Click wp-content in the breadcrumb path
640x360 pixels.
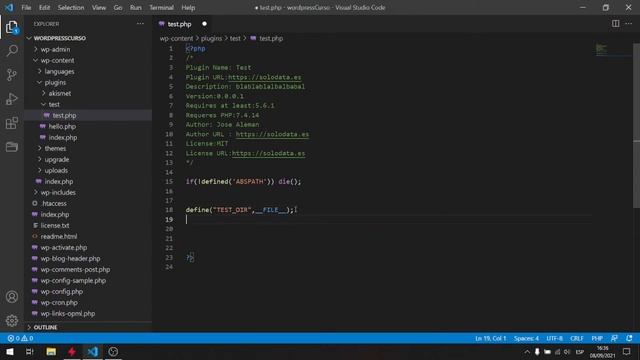click(176, 38)
